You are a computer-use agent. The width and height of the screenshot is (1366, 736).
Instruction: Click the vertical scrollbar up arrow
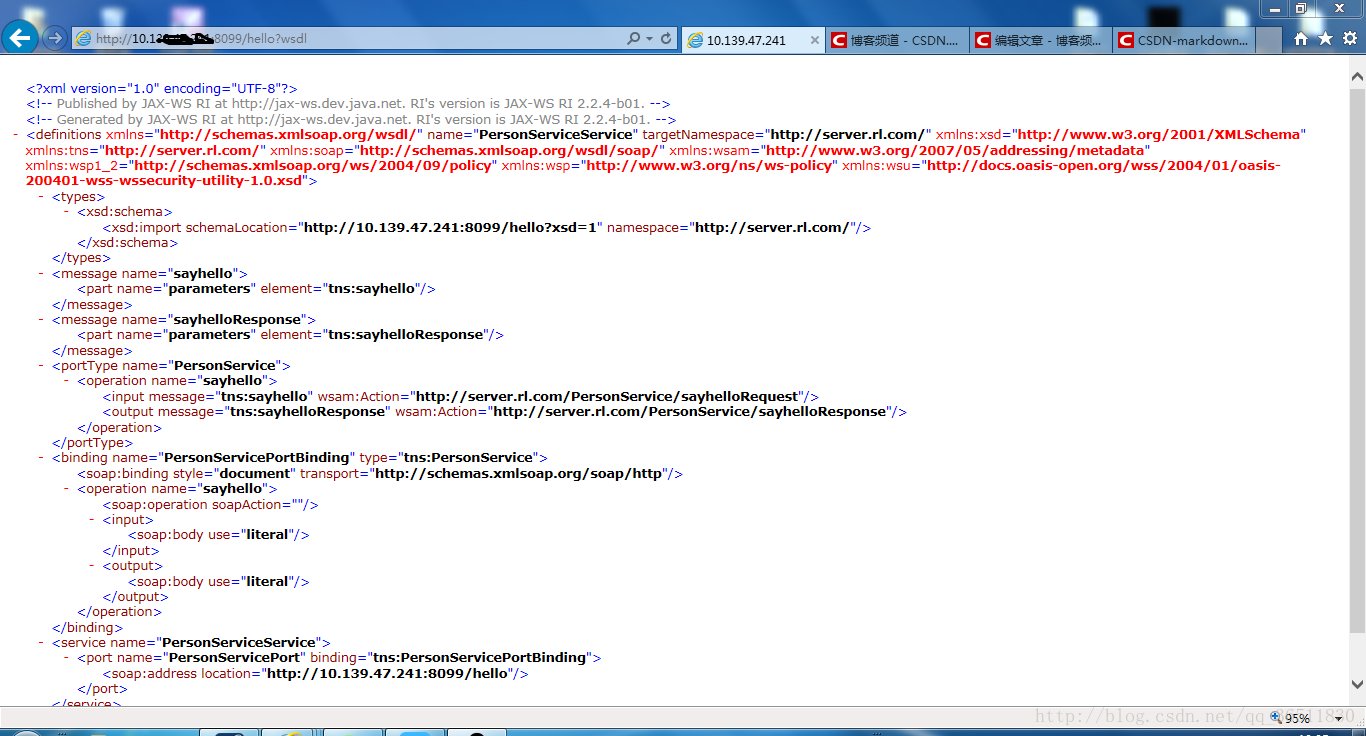1357,77
